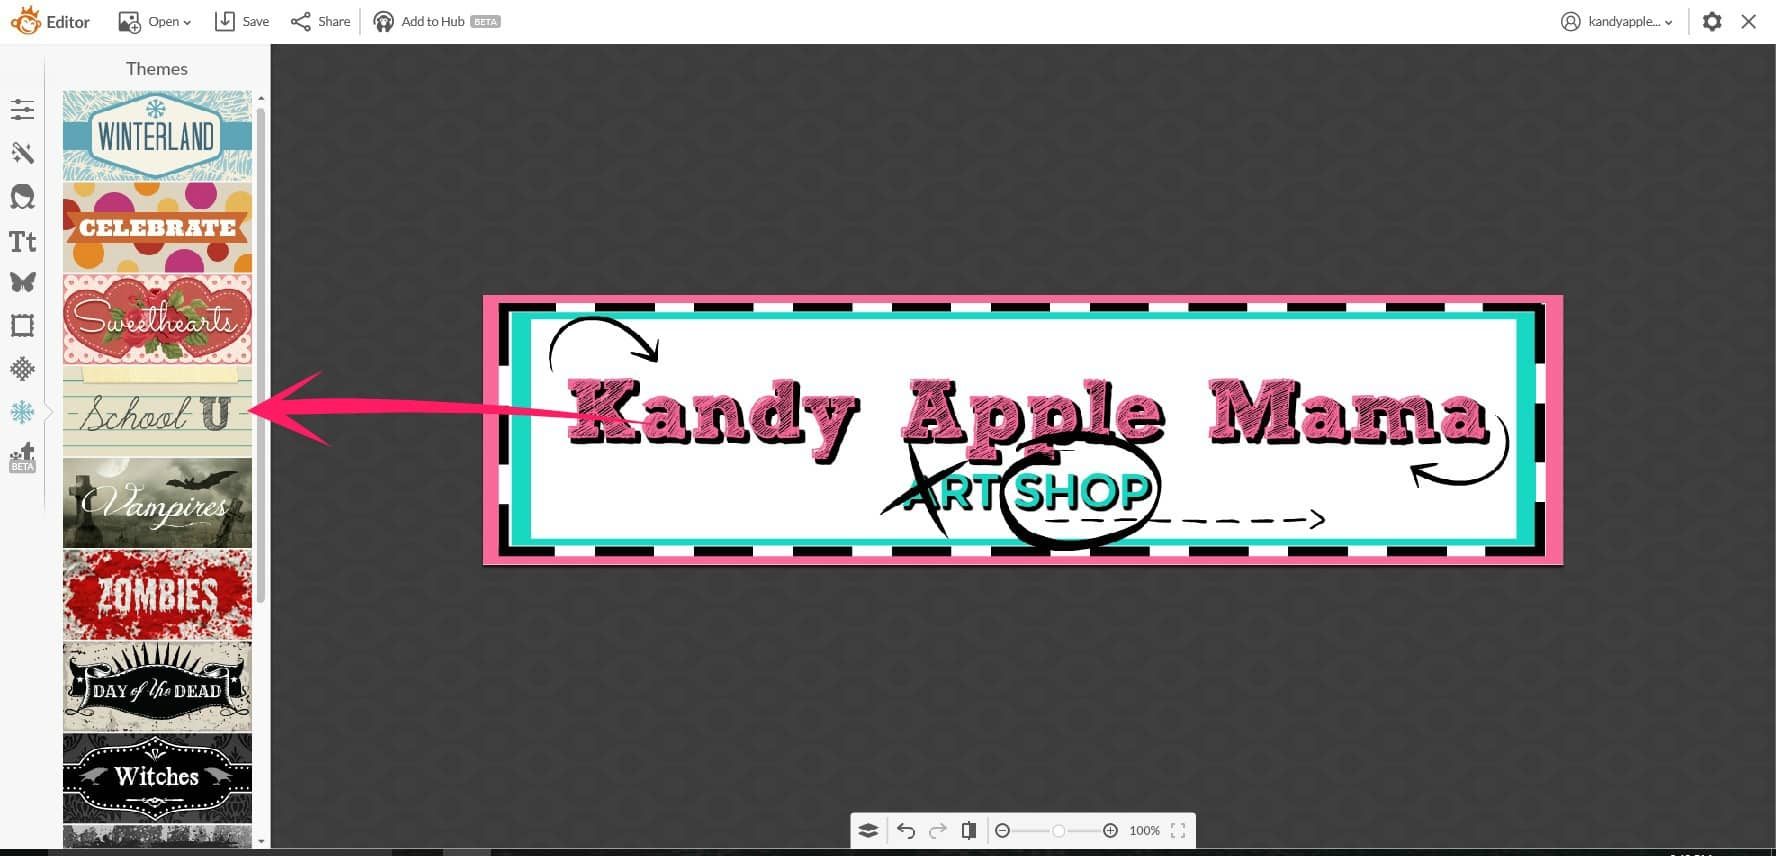The height and width of the screenshot is (856, 1776).
Task: Zoom out with the minus icon
Action: click(x=1002, y=830)
